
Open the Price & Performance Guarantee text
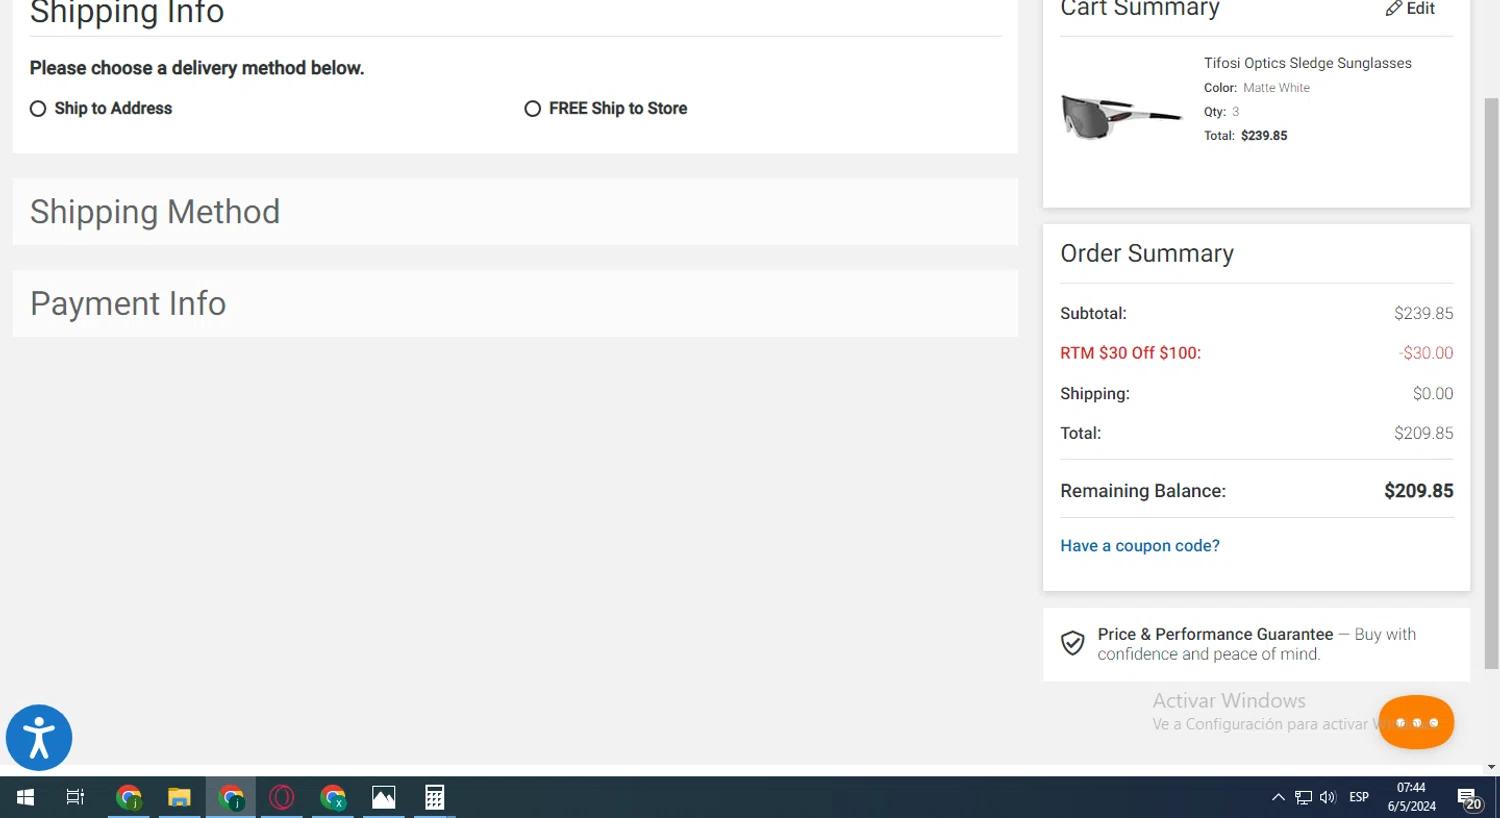tap(1257, 644)
